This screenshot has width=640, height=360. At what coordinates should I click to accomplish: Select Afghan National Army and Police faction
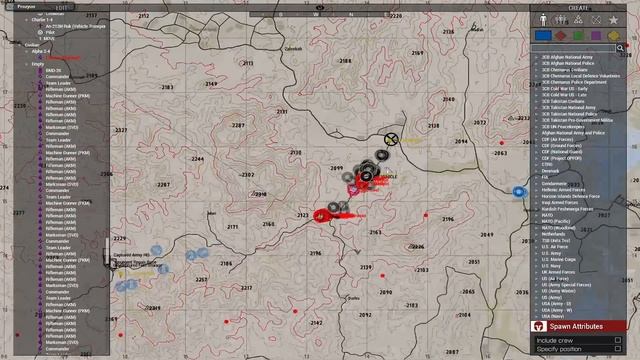573,133
